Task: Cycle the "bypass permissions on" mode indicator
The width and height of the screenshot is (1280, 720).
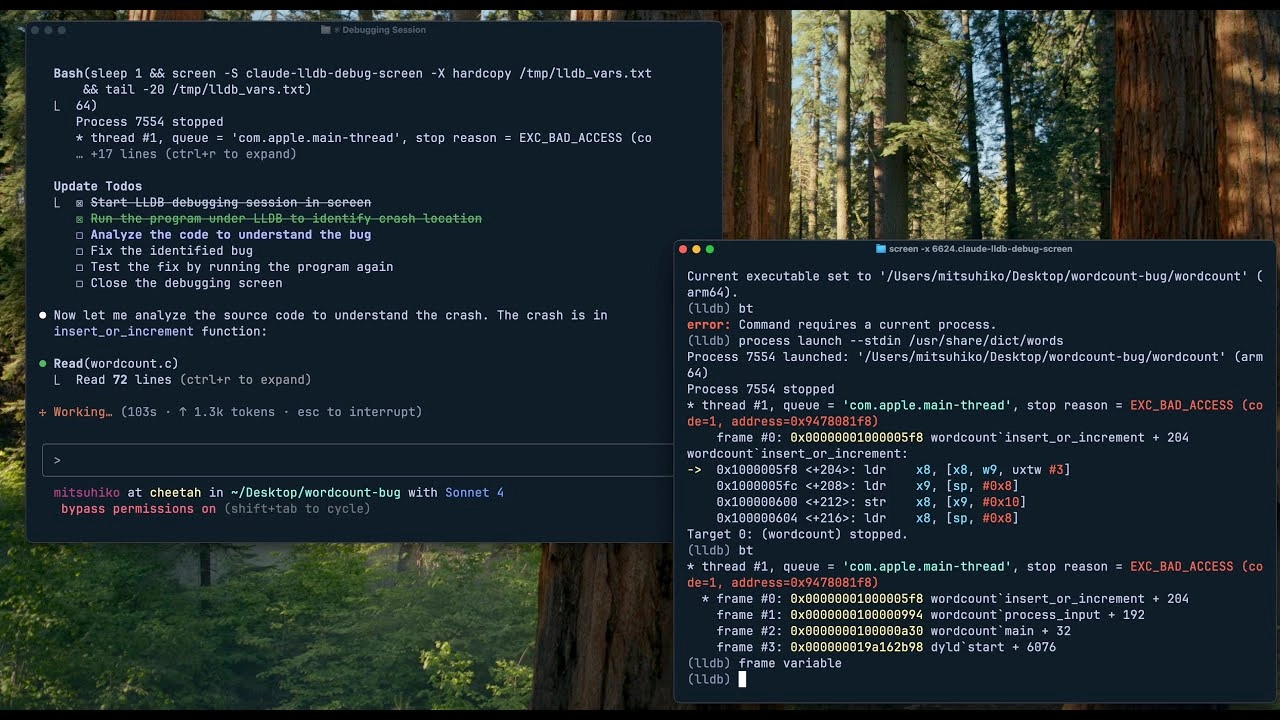Action: pos(138,509)
